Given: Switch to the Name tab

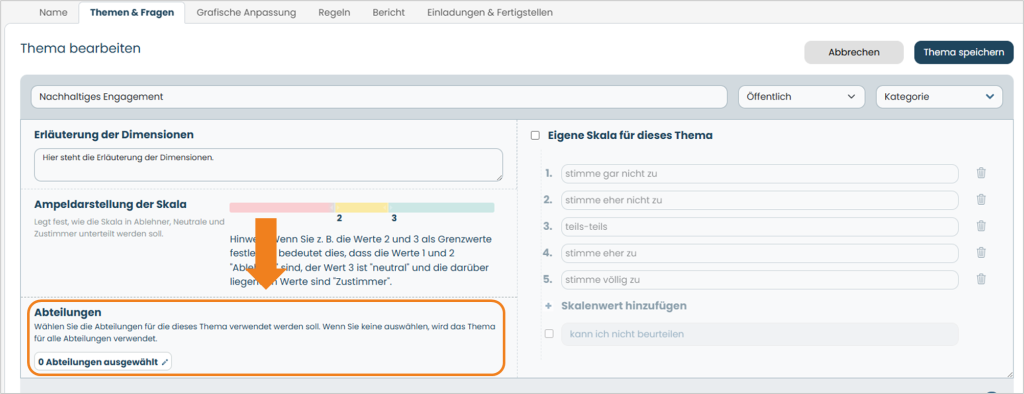Looking at the screenshot, I should pyautogui.click(x=53, y=12).
